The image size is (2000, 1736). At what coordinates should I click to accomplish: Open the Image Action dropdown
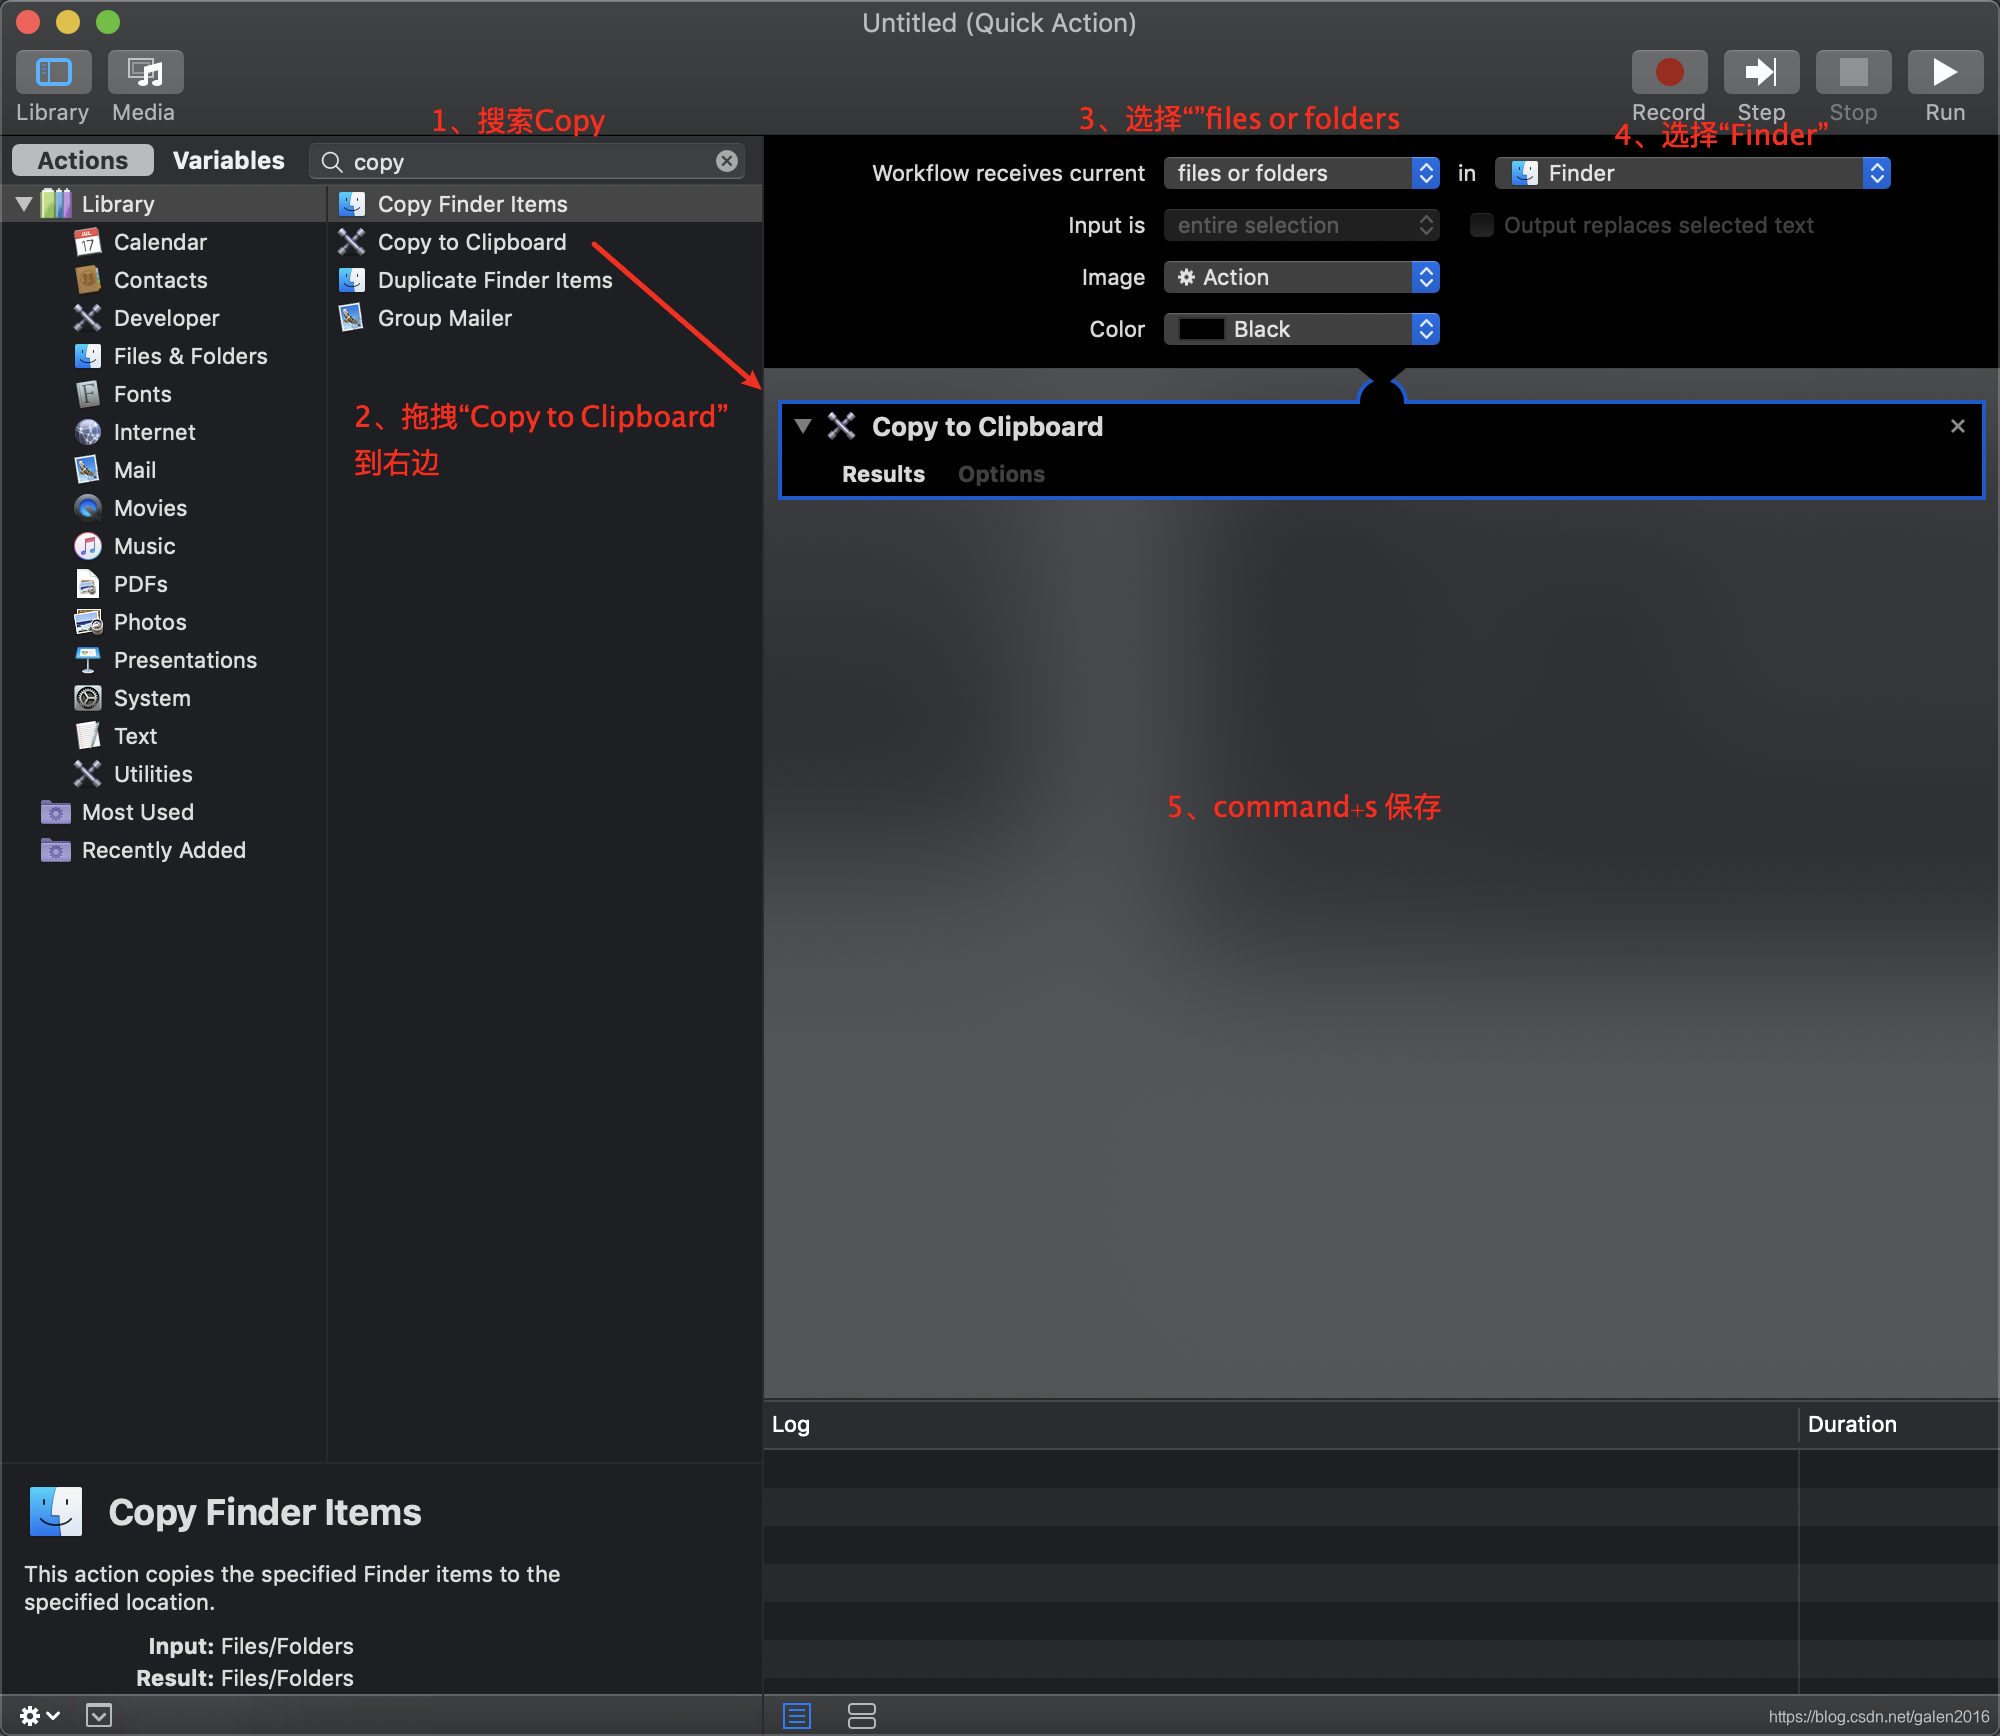pos(1301,277)
